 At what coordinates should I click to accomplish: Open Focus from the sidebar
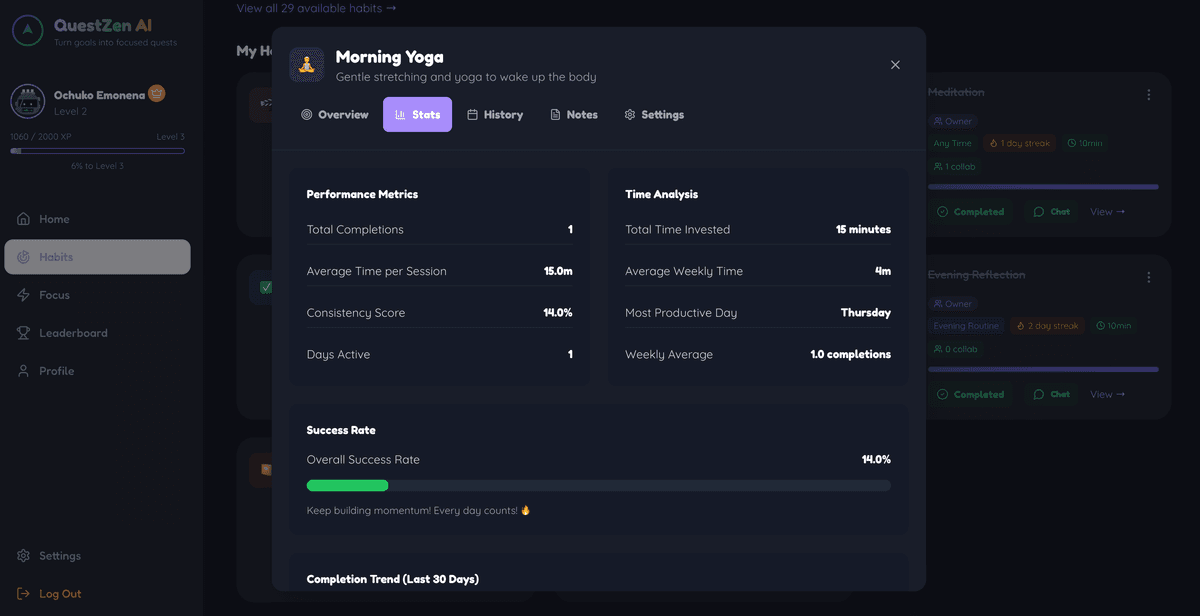click(54, 295)
